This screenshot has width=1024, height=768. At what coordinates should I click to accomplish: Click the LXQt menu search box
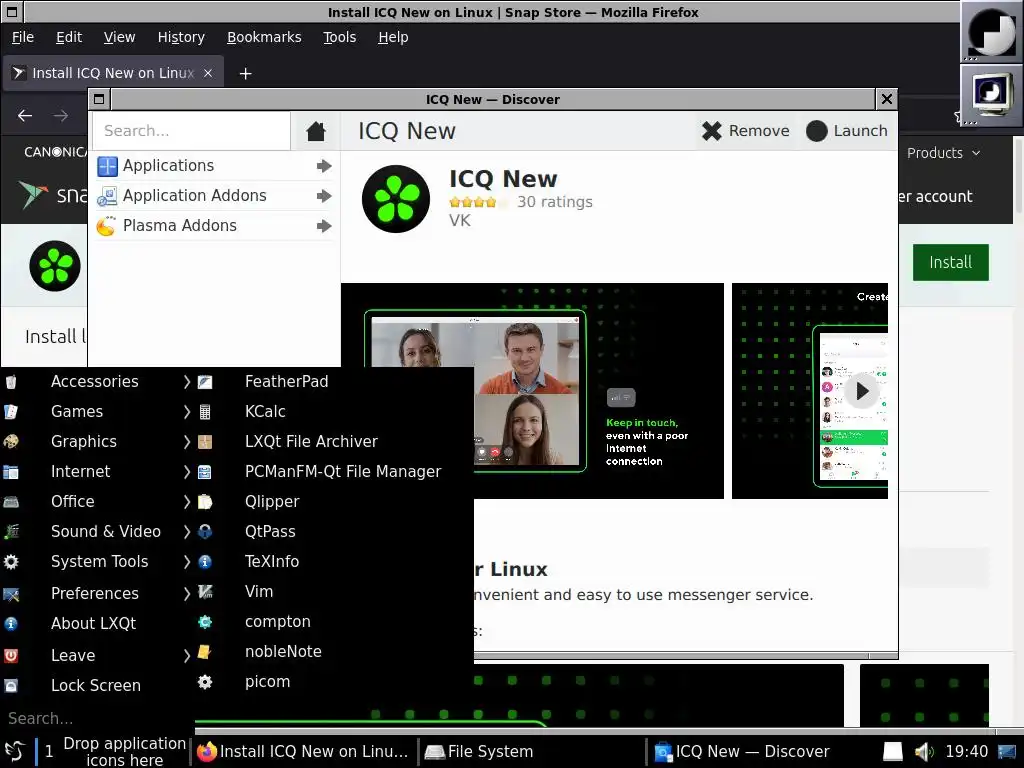98,718
